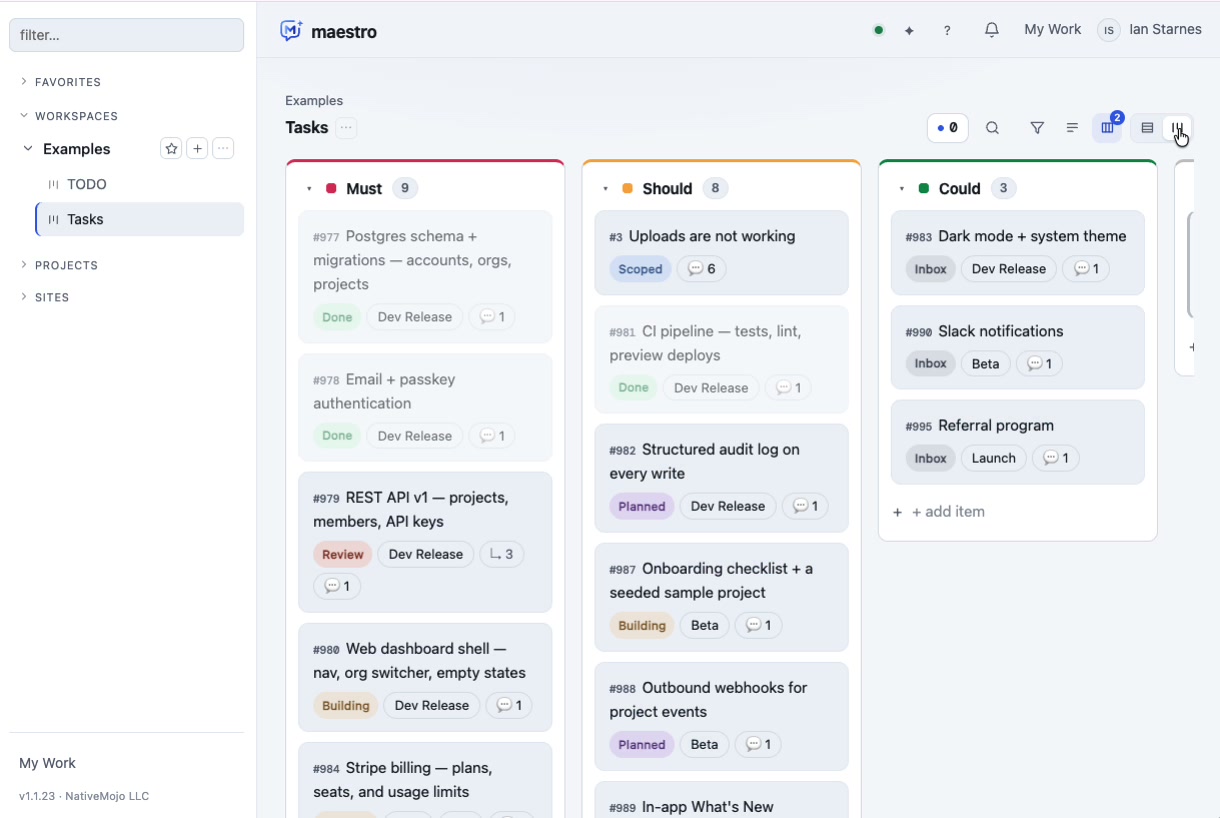Click the blue dot 0 counter button

[x=947, y=128]
